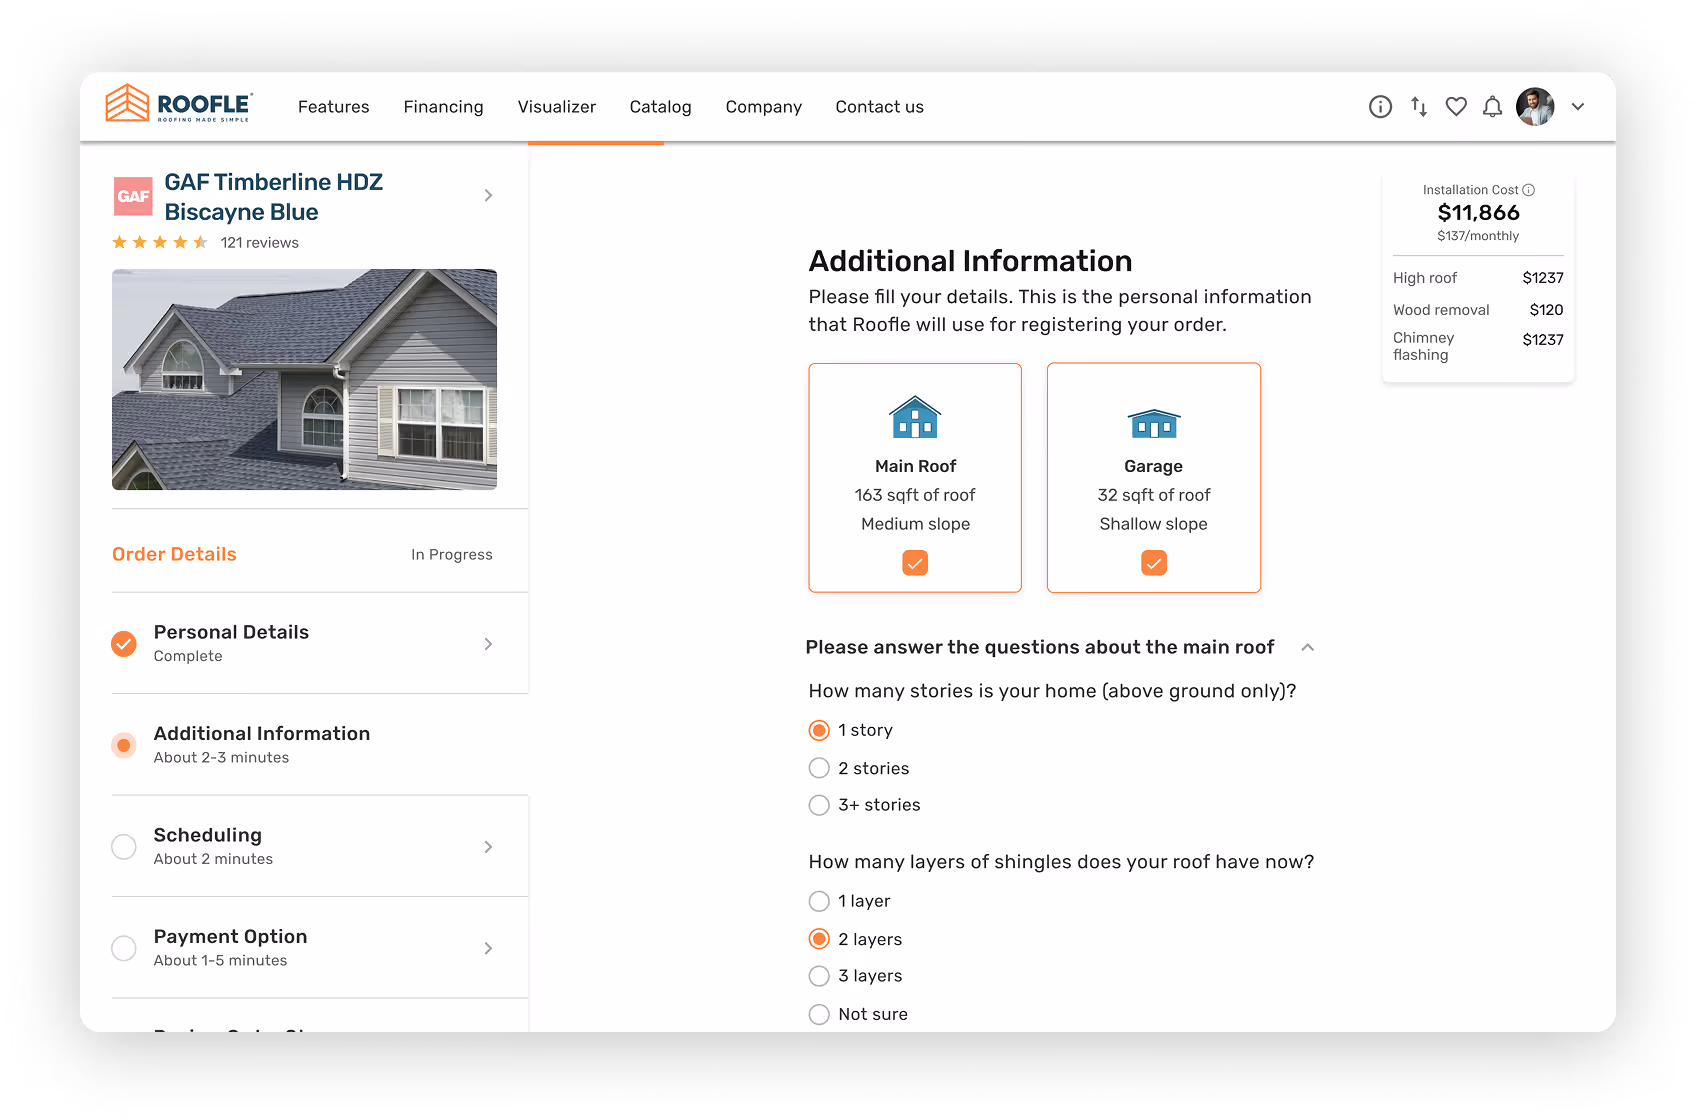Collapse the main roof questions section

coord(1307,647)
